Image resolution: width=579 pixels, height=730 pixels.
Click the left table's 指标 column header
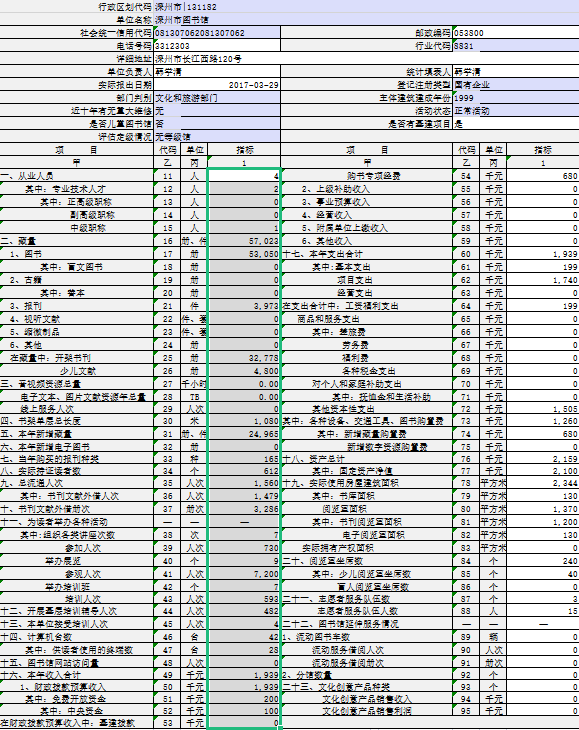[244, 150]
